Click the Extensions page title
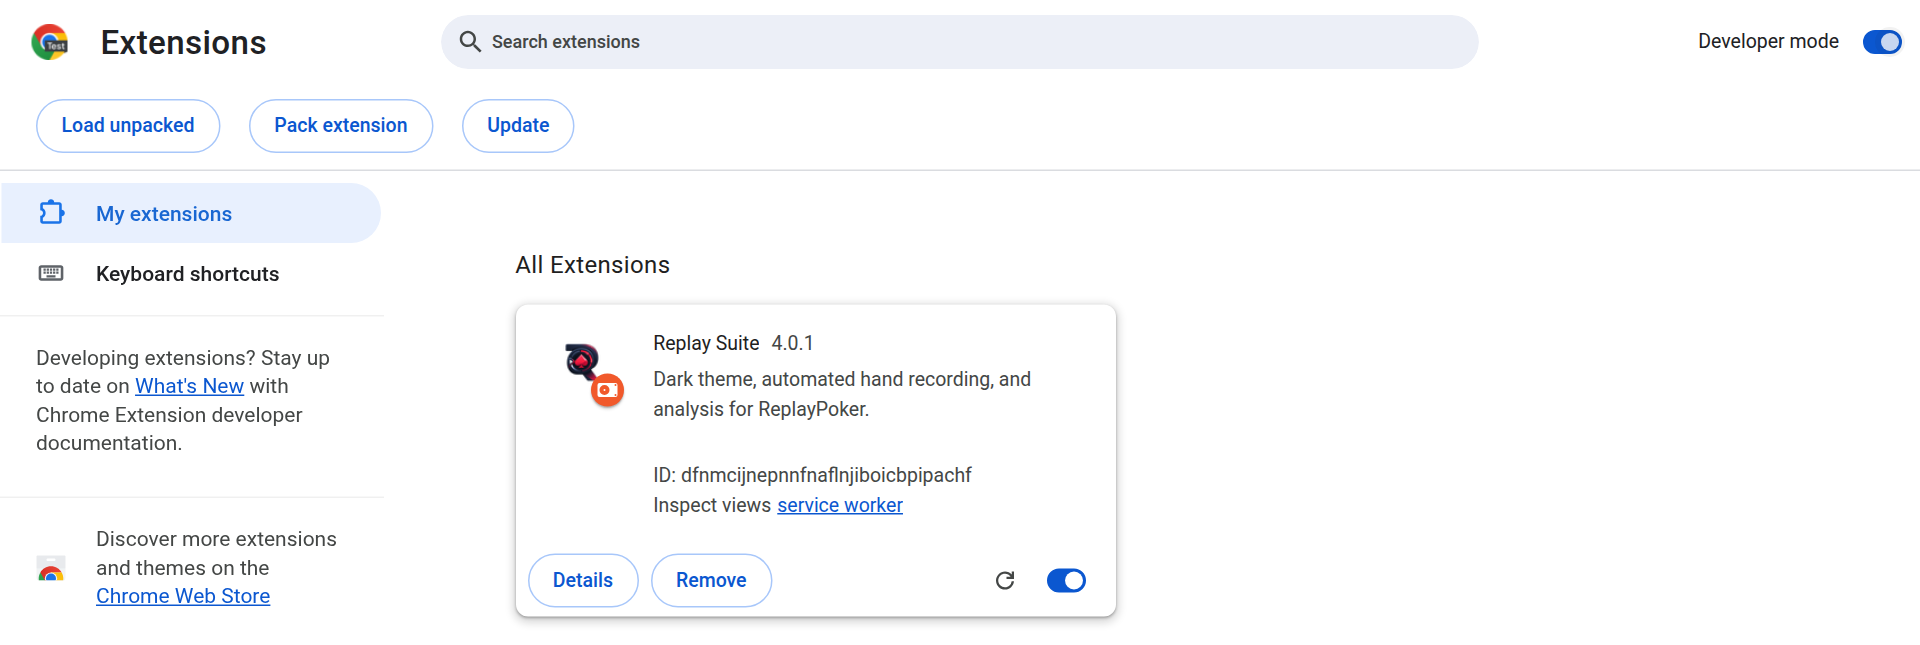Screen dimensions: 1920x645 click(x=184, y=43)
